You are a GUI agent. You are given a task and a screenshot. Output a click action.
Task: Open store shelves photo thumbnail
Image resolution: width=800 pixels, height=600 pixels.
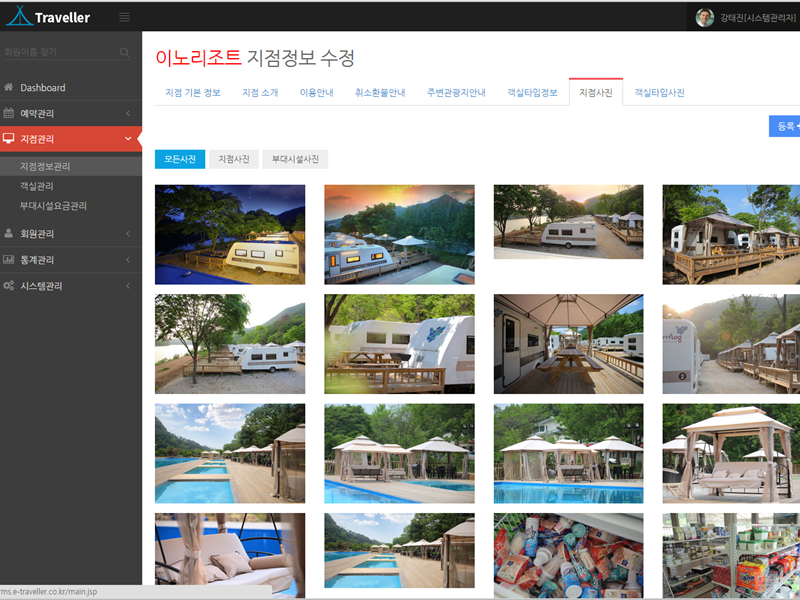point(731,556)
